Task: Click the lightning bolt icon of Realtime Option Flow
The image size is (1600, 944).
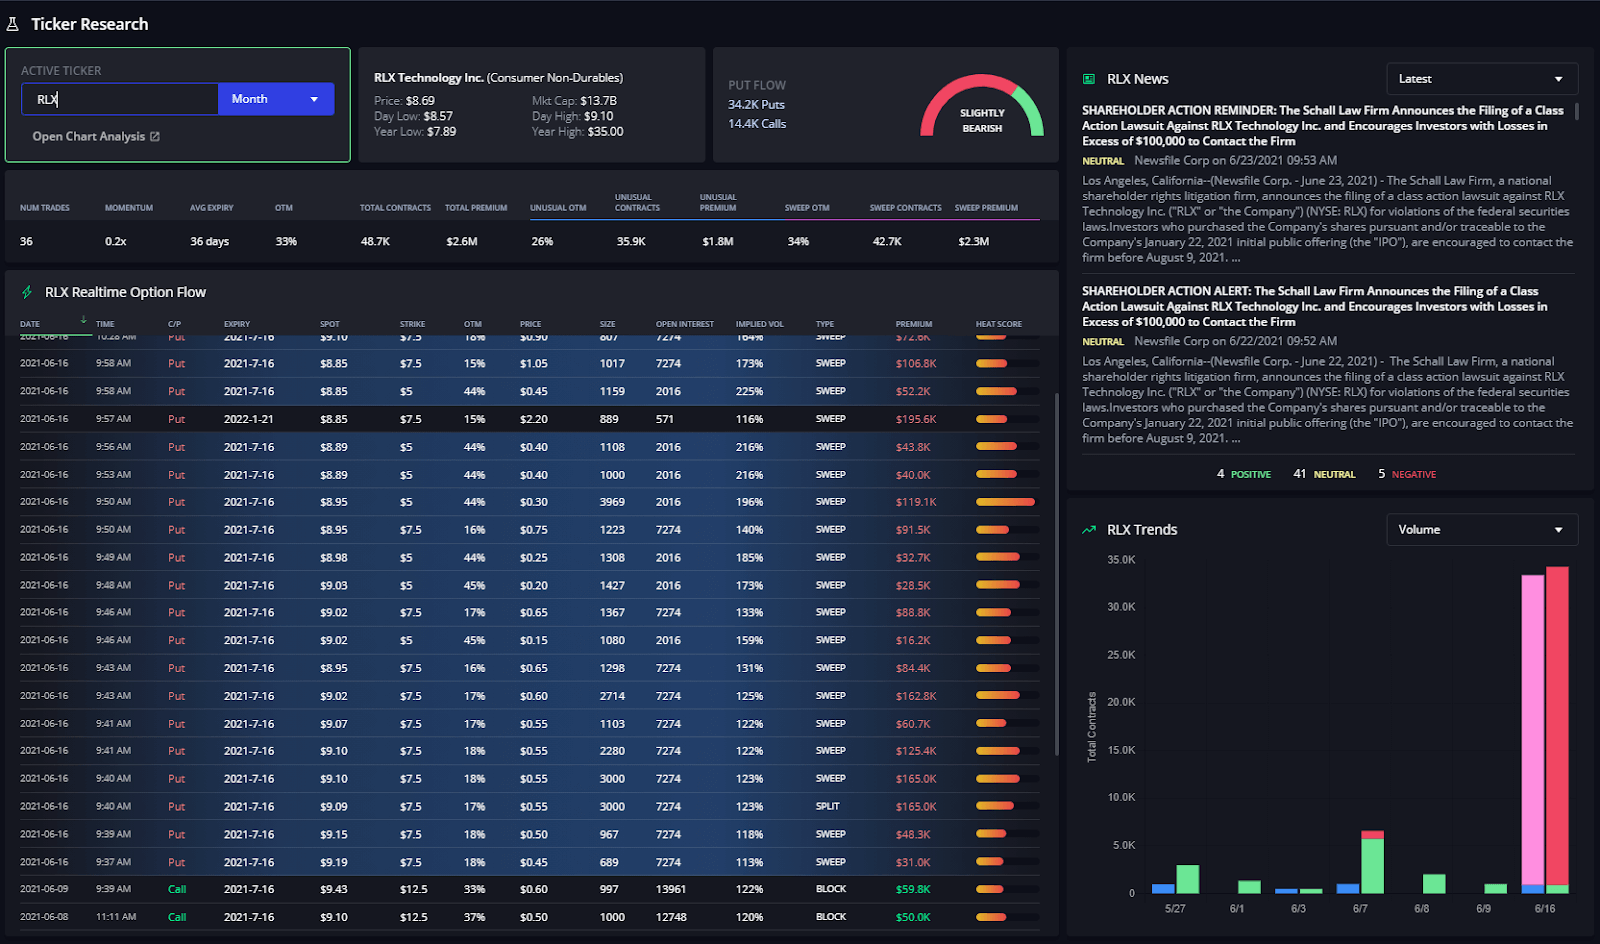Action: [27, 292]
